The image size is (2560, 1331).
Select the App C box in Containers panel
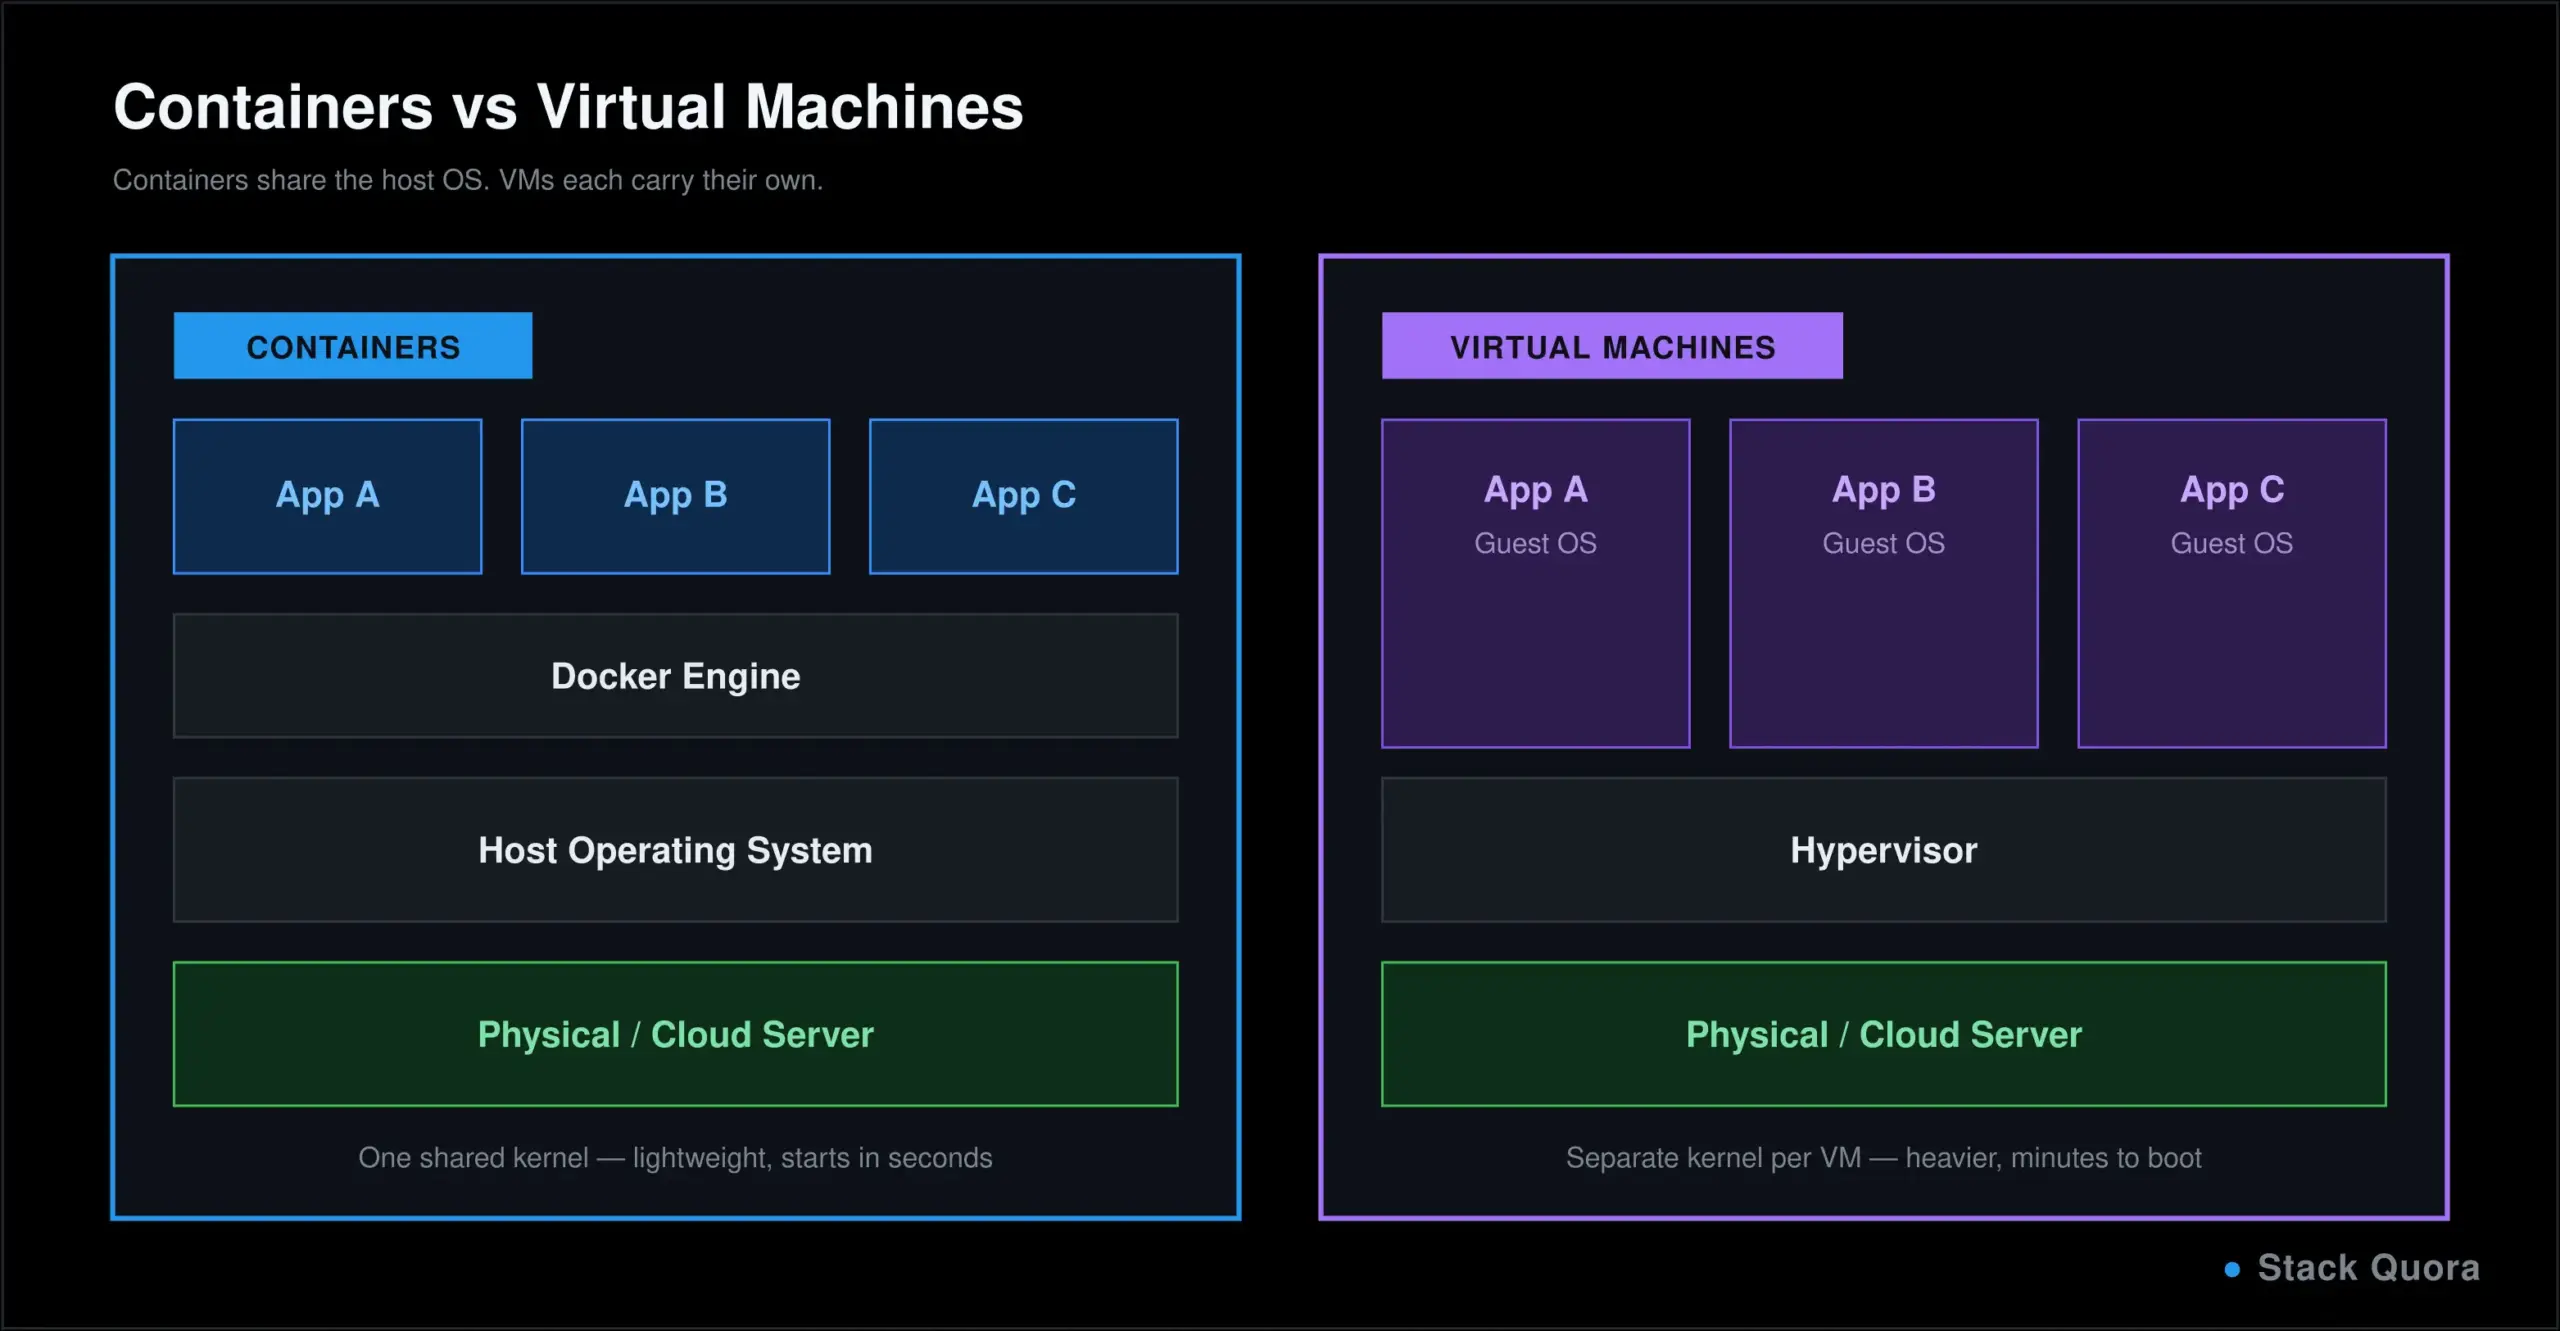tap(1024, 496)
